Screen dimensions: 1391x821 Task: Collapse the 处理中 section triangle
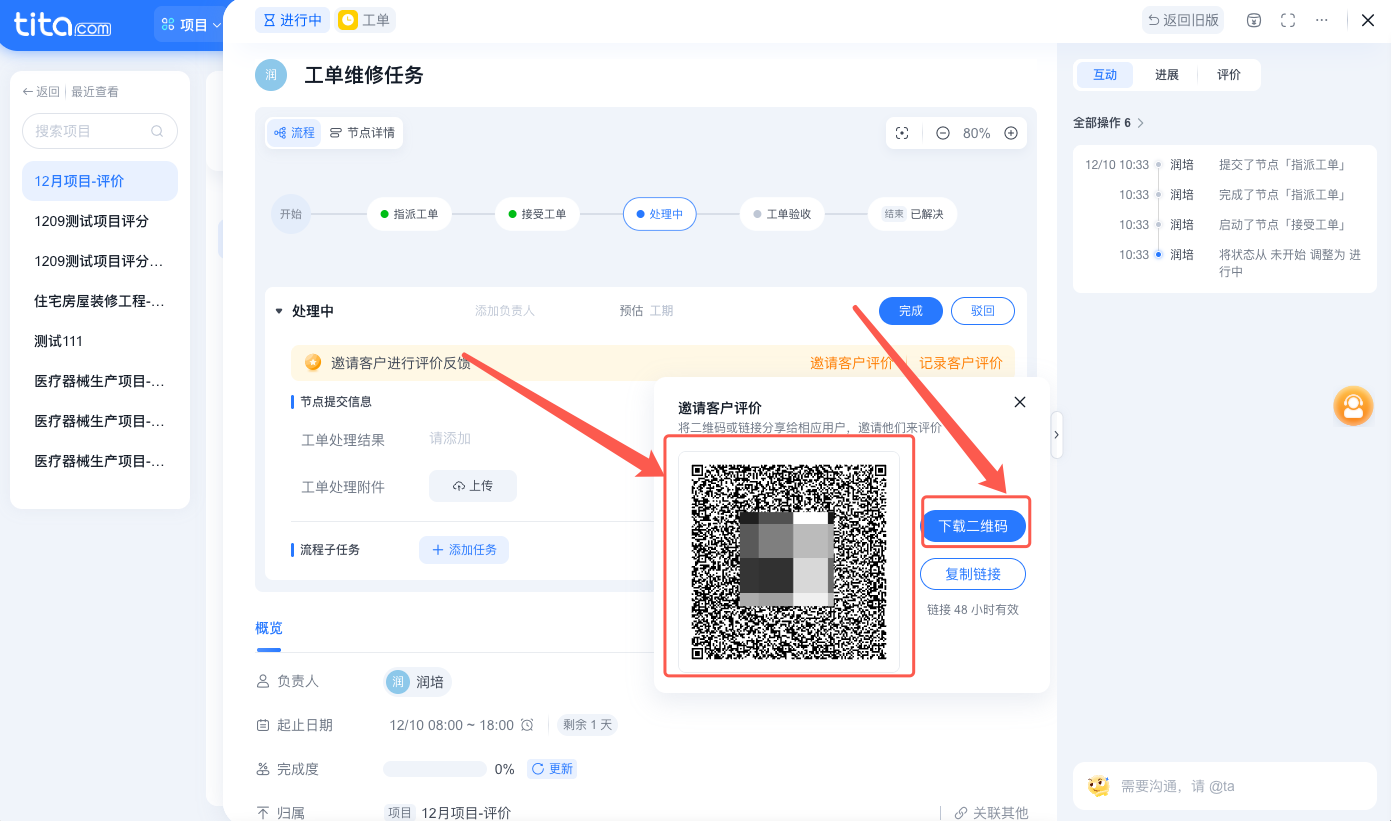[279, 311]
